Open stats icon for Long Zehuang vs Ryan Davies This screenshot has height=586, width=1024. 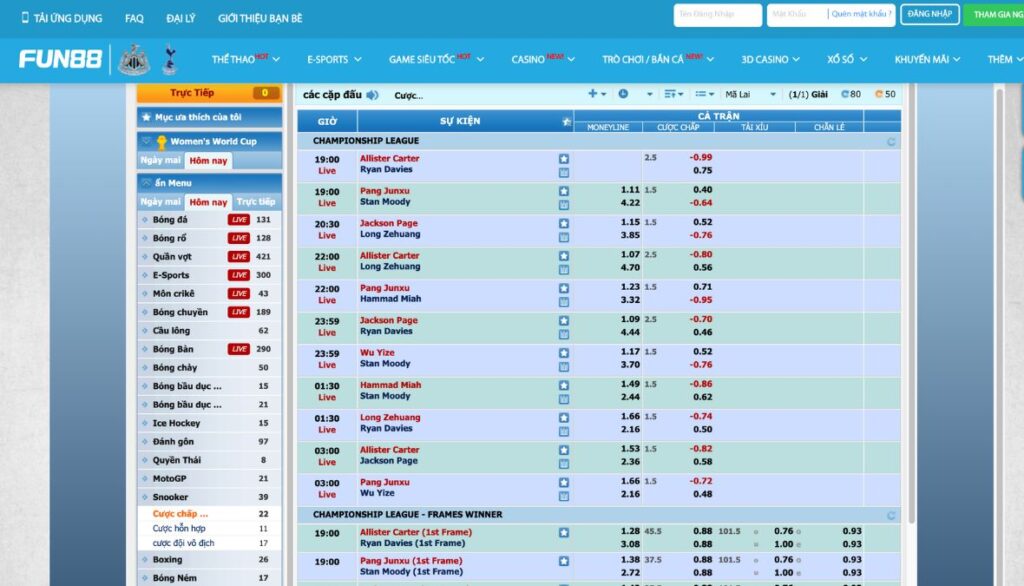pyautogui.click(x=564, y=431)
